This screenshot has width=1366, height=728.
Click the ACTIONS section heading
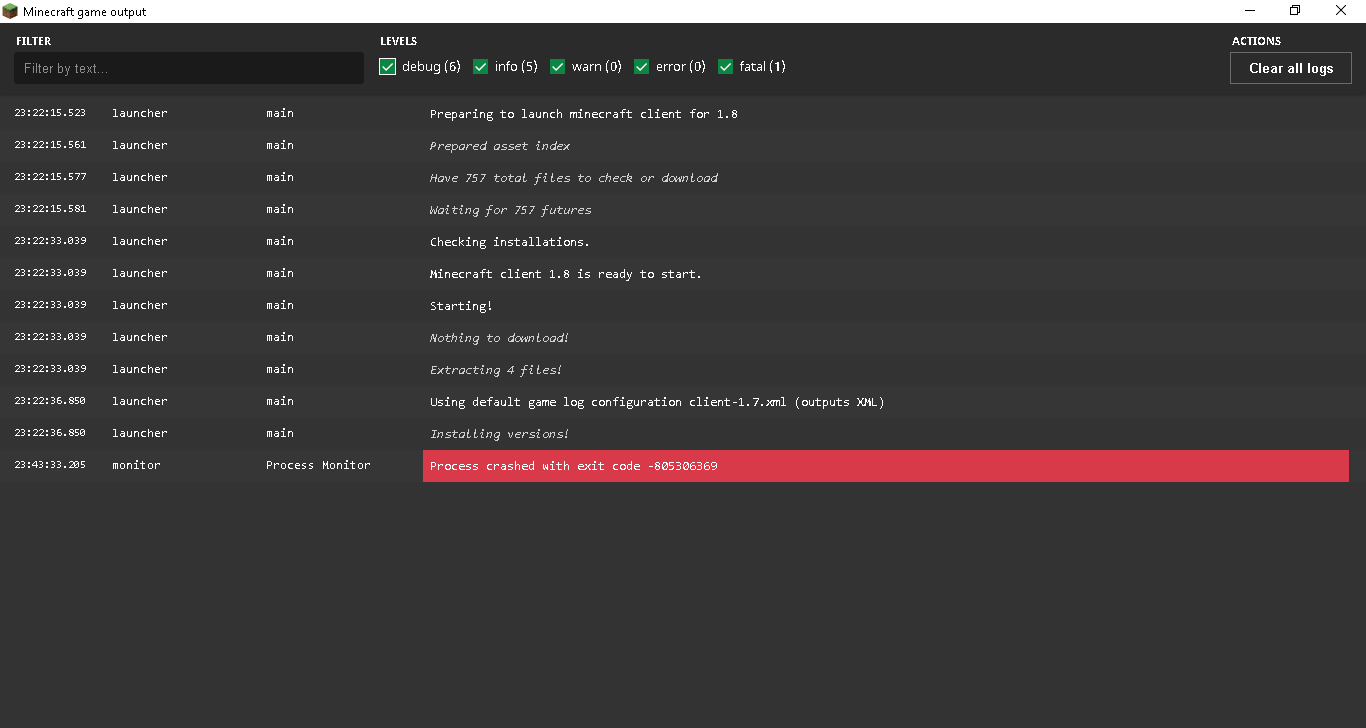coord(1256,41)
